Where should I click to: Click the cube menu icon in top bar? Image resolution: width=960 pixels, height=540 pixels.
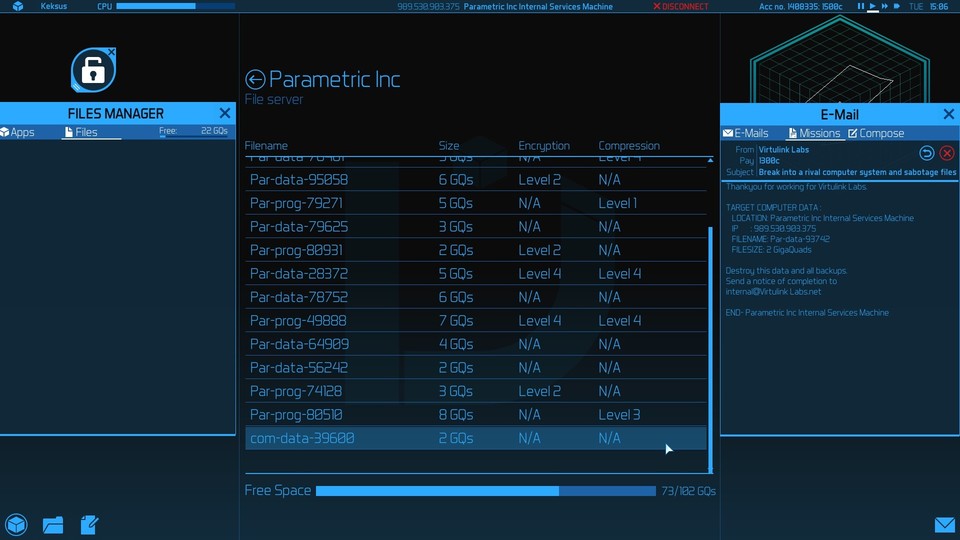(x=18, y=7)
